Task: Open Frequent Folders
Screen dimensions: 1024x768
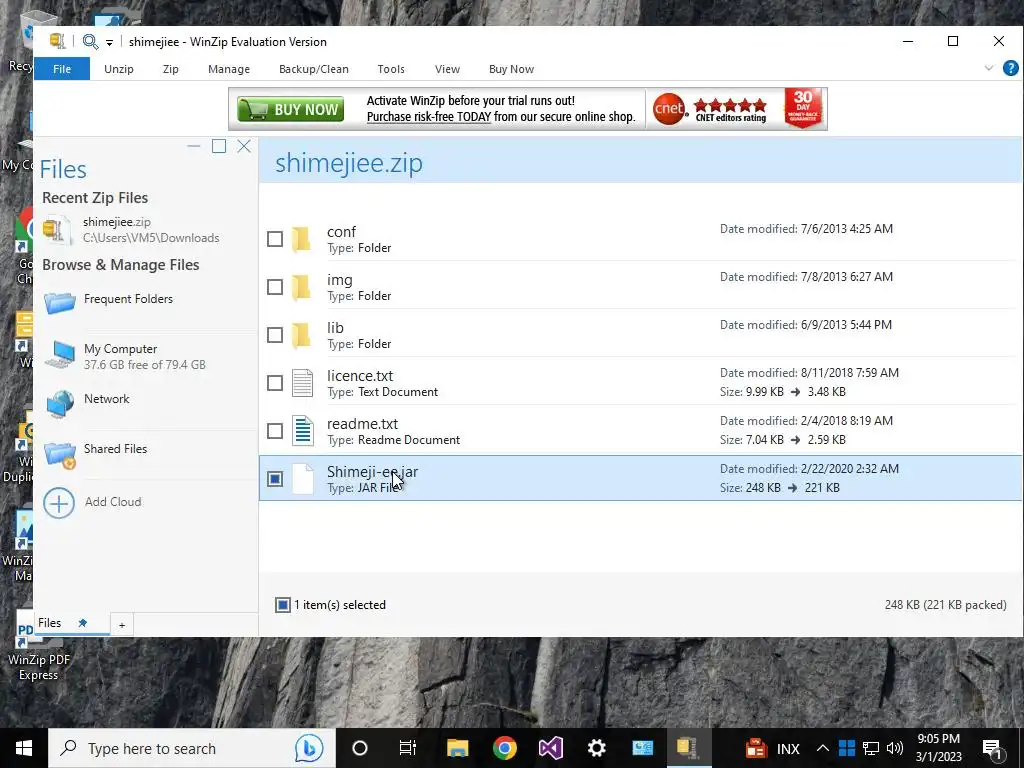Action: pyautogui.click(x=129, y=299)
